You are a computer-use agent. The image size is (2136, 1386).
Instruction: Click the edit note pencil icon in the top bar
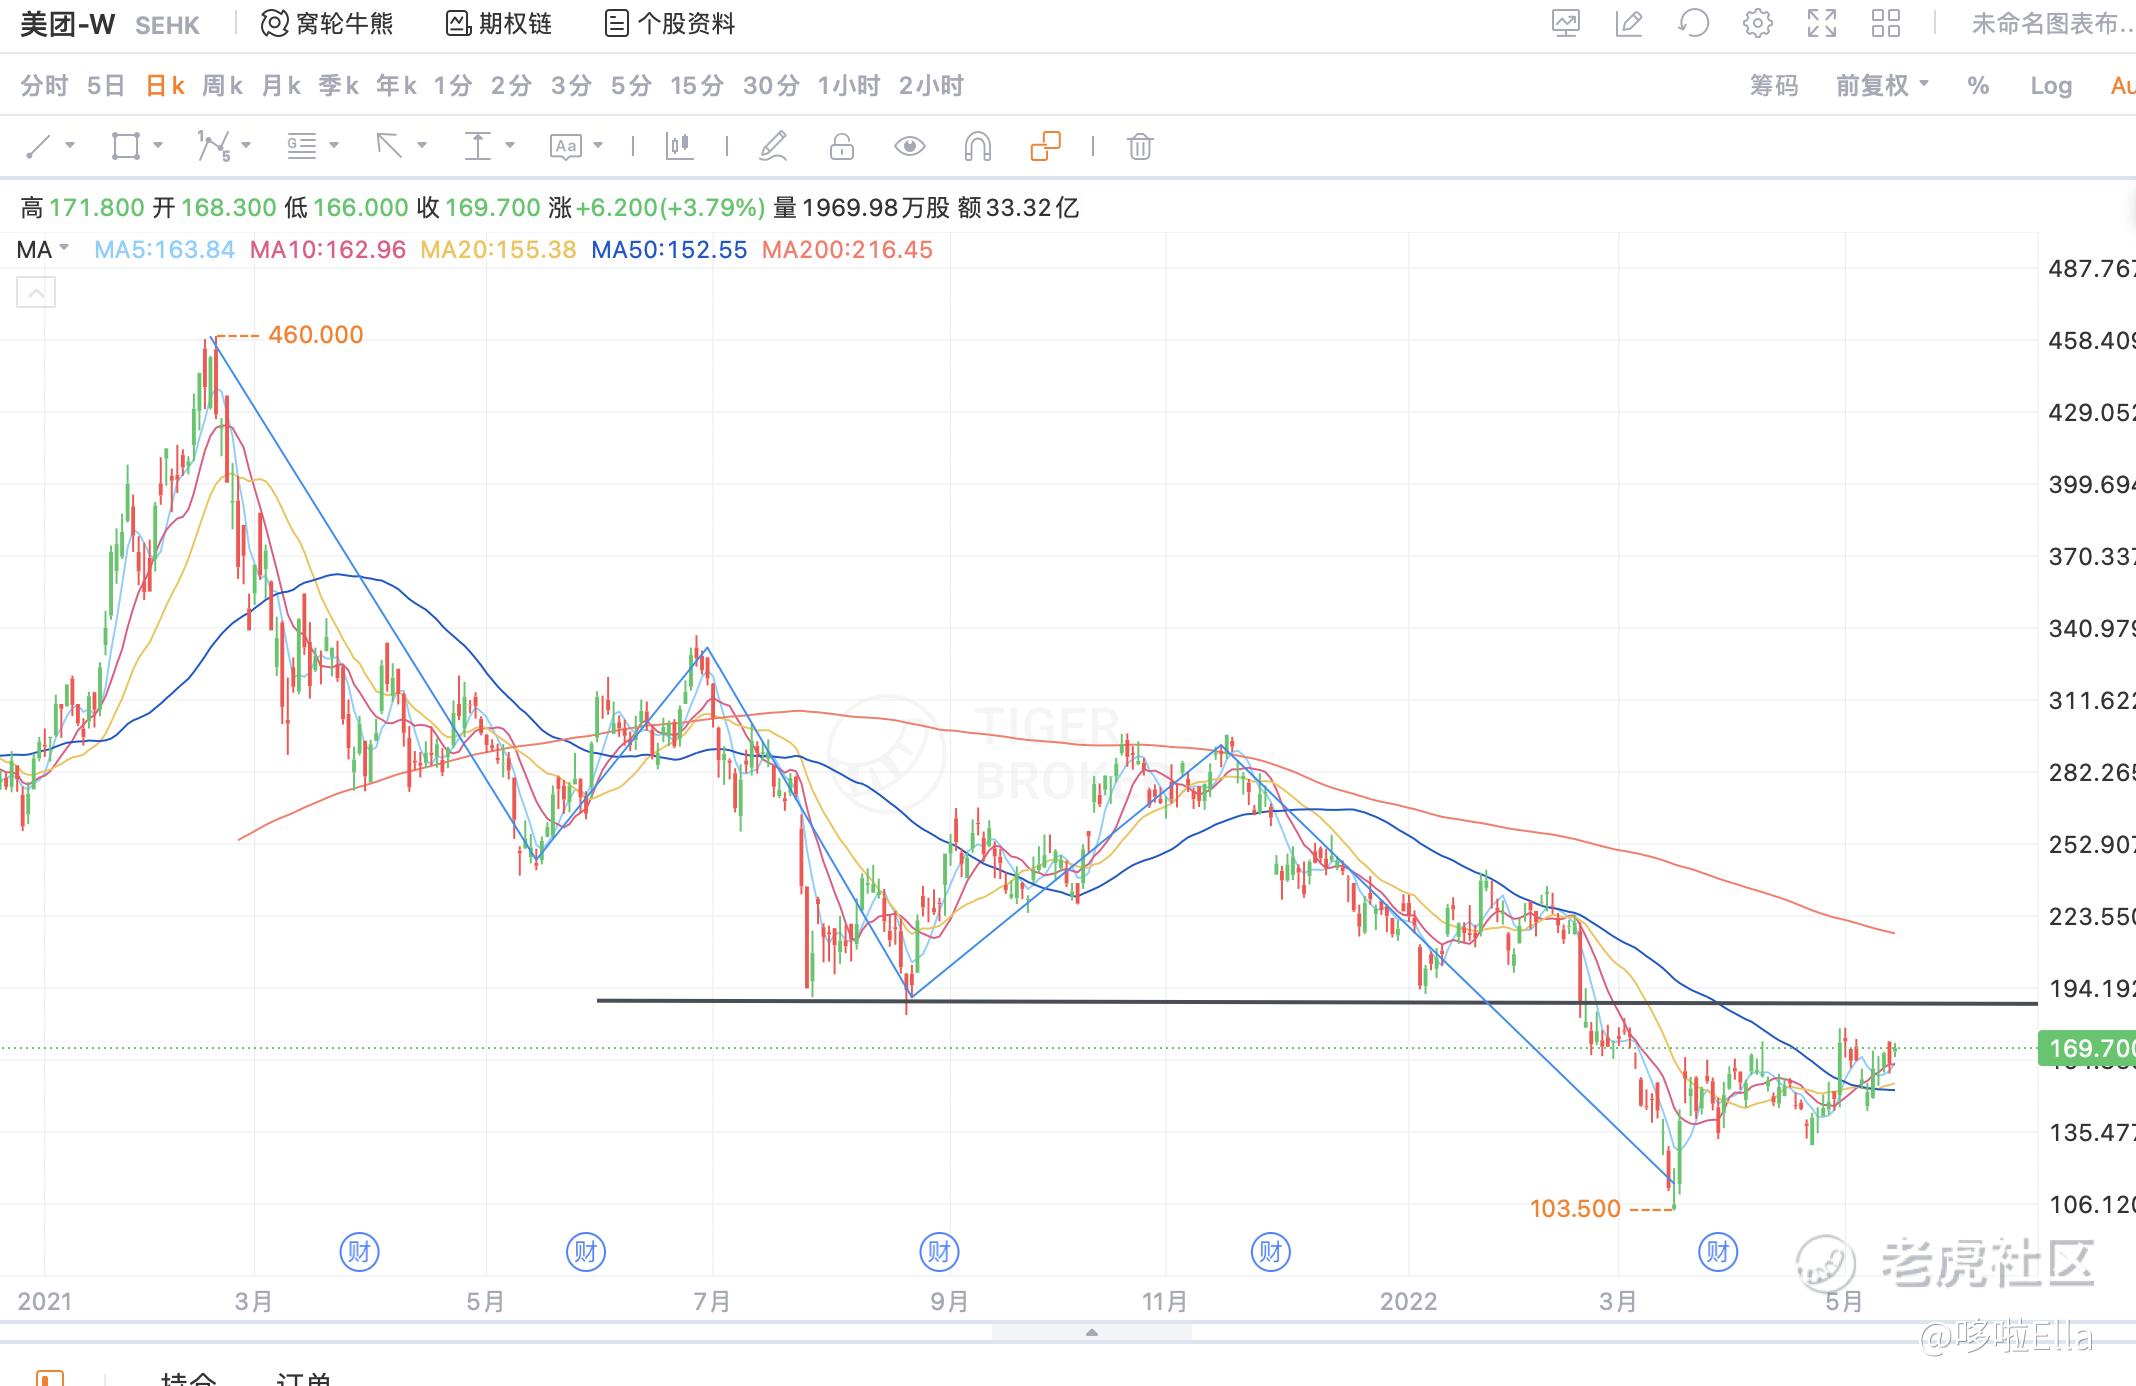[x=1629, y=23]
